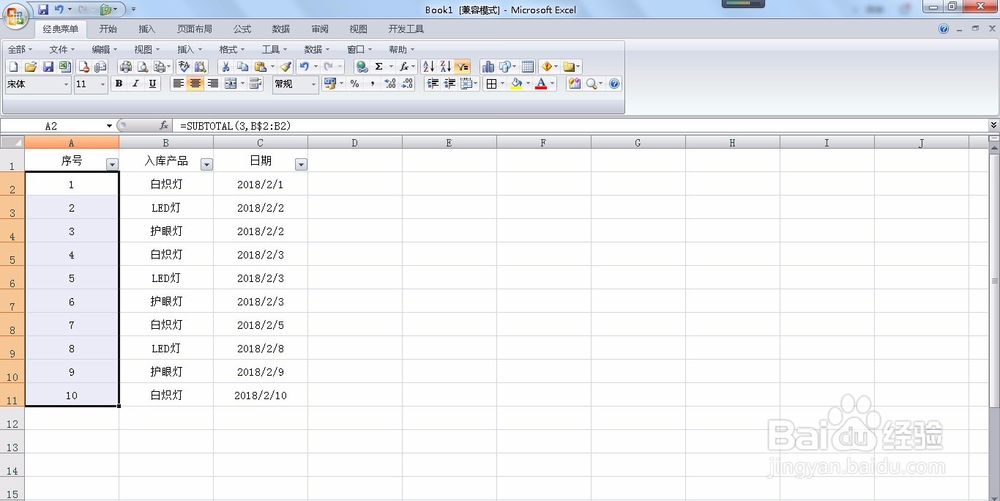The image size is (1000, 501).
Task: Insert chart with column chart icon
Action: click(x=488, y=66)
